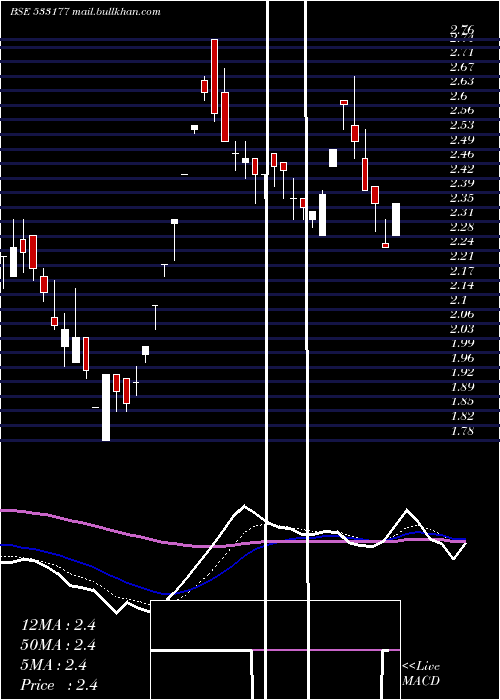Click the 2.03 price axis label
The height and width of the screenshot is (700, 500).
click(x=462, y=329)
